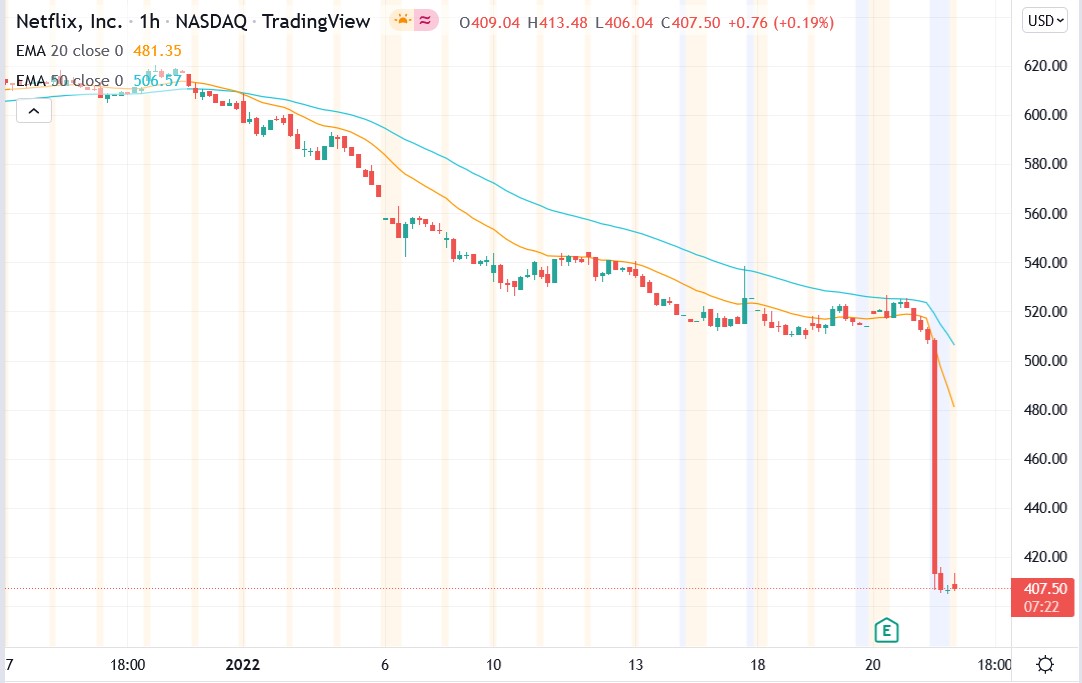
Task: Open the USD currency dropdown
Action: (x=1043, y=19)
